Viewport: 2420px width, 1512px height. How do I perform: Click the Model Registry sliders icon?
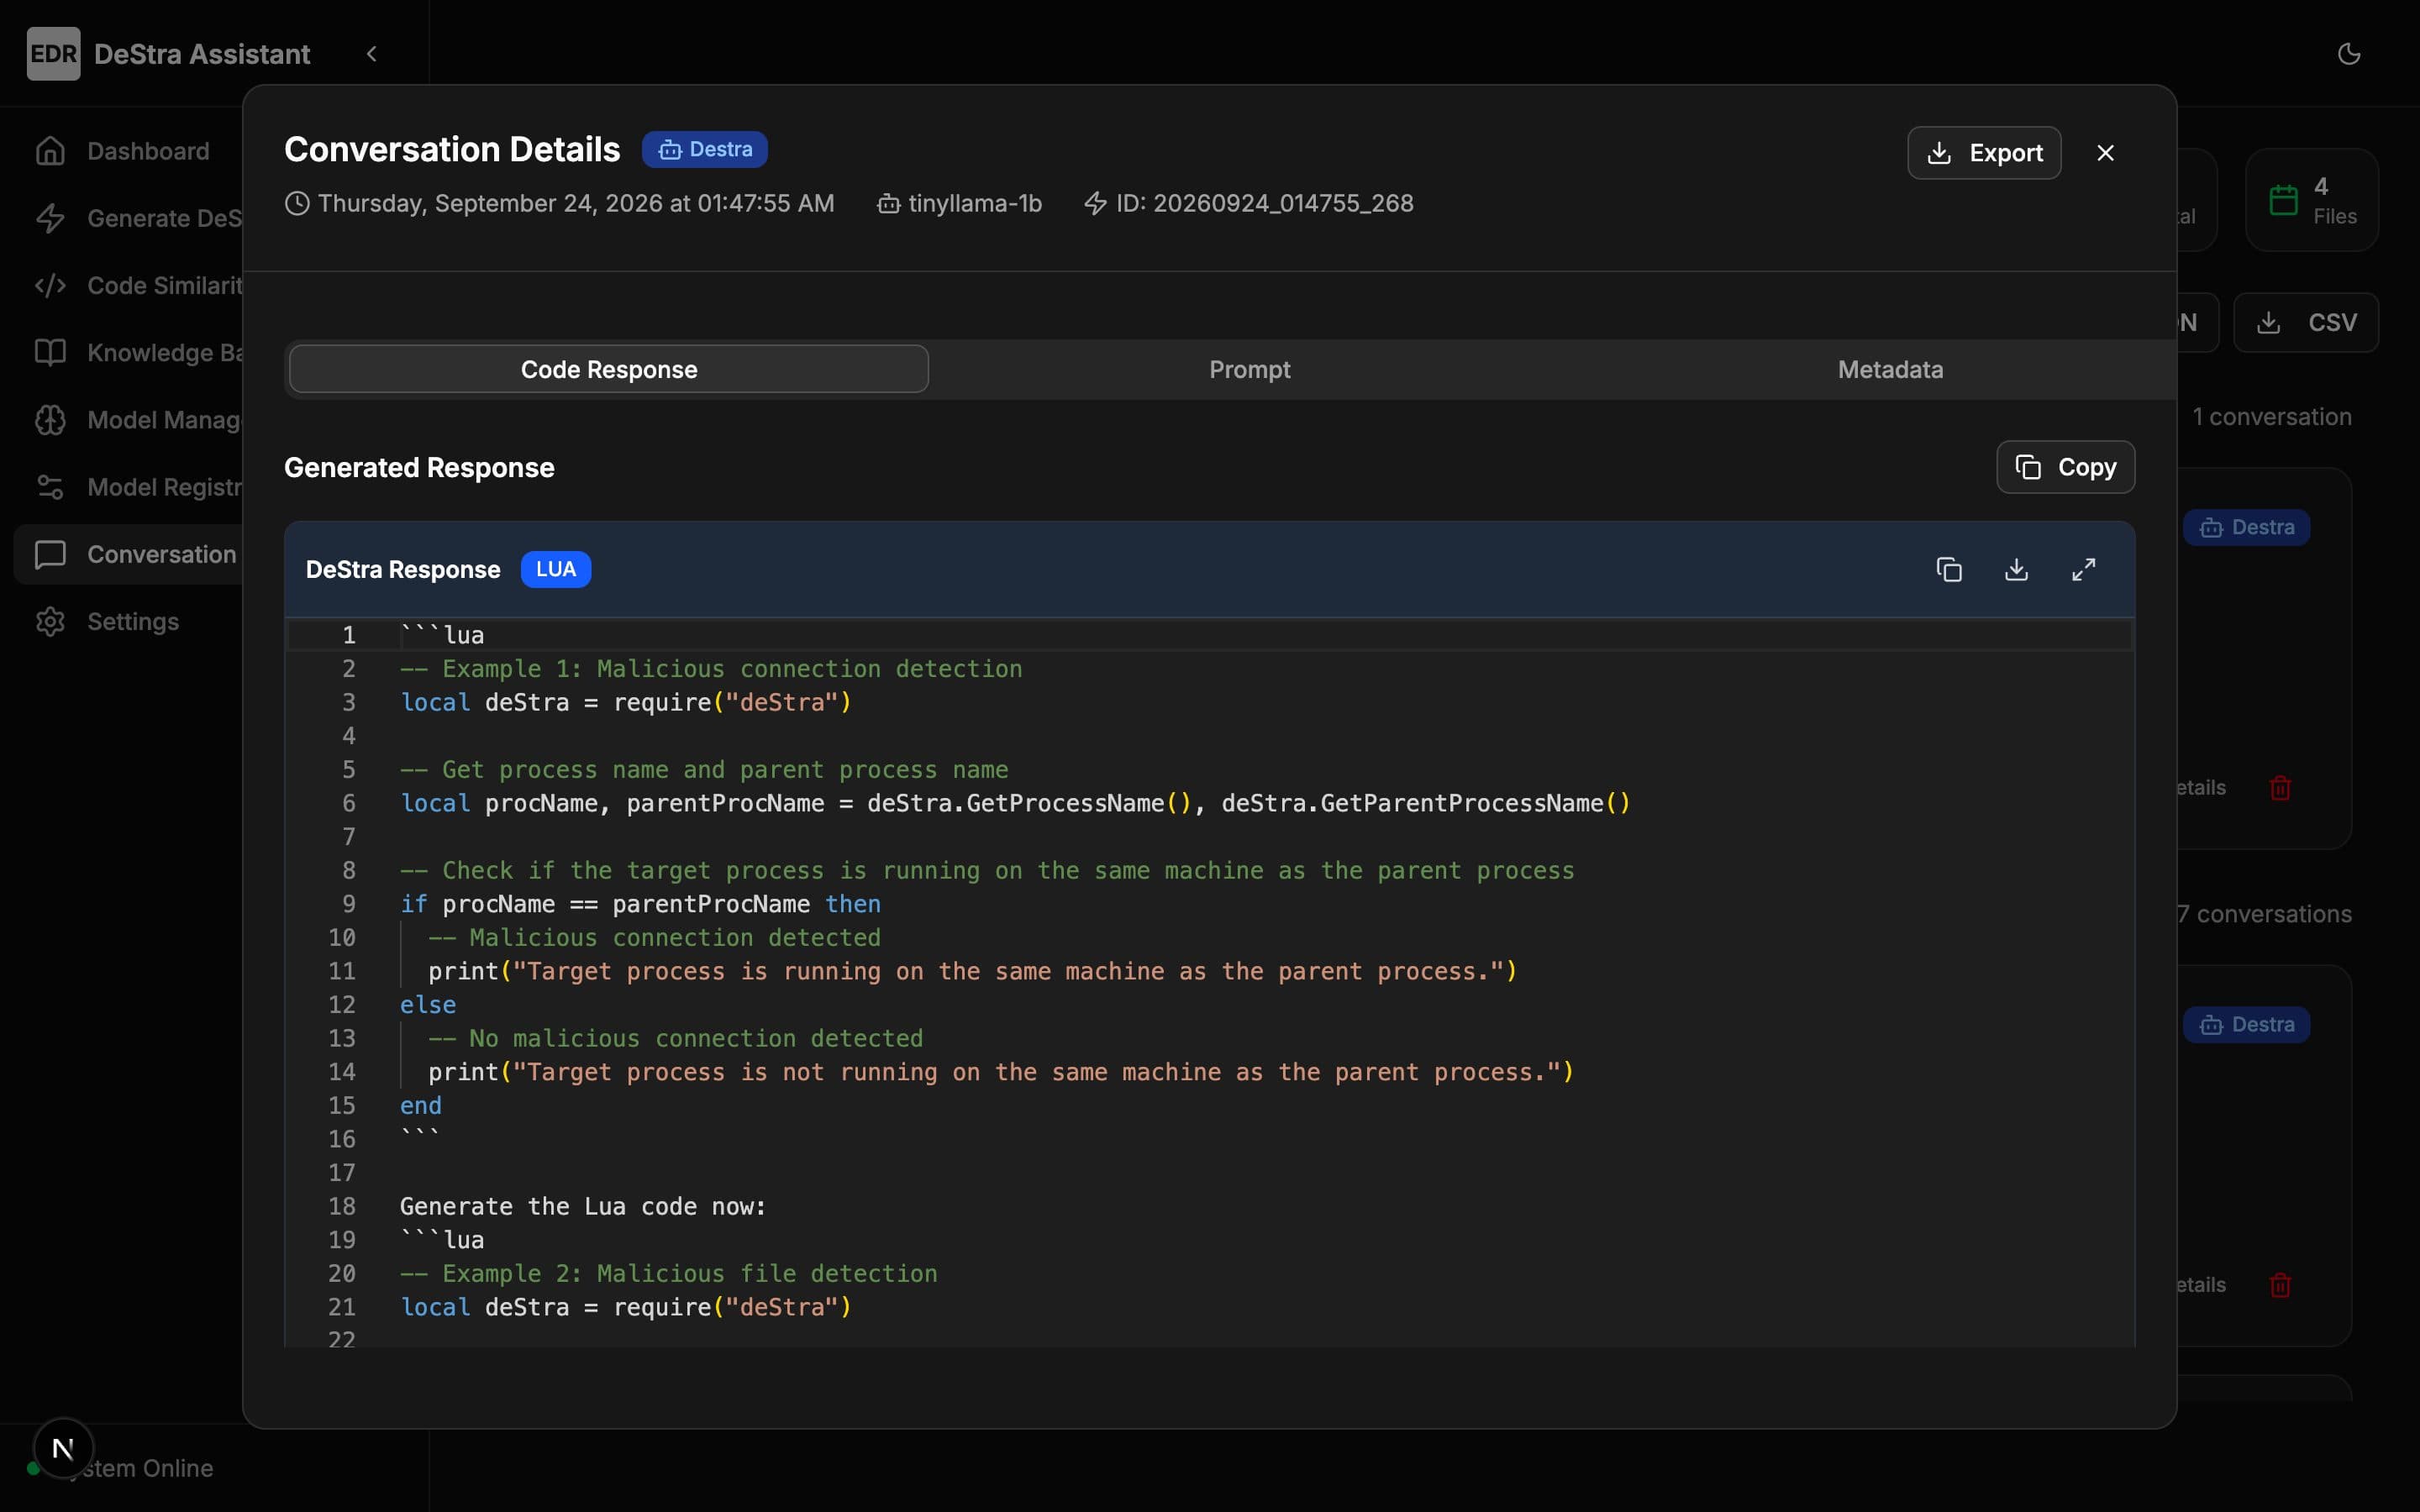50,487
